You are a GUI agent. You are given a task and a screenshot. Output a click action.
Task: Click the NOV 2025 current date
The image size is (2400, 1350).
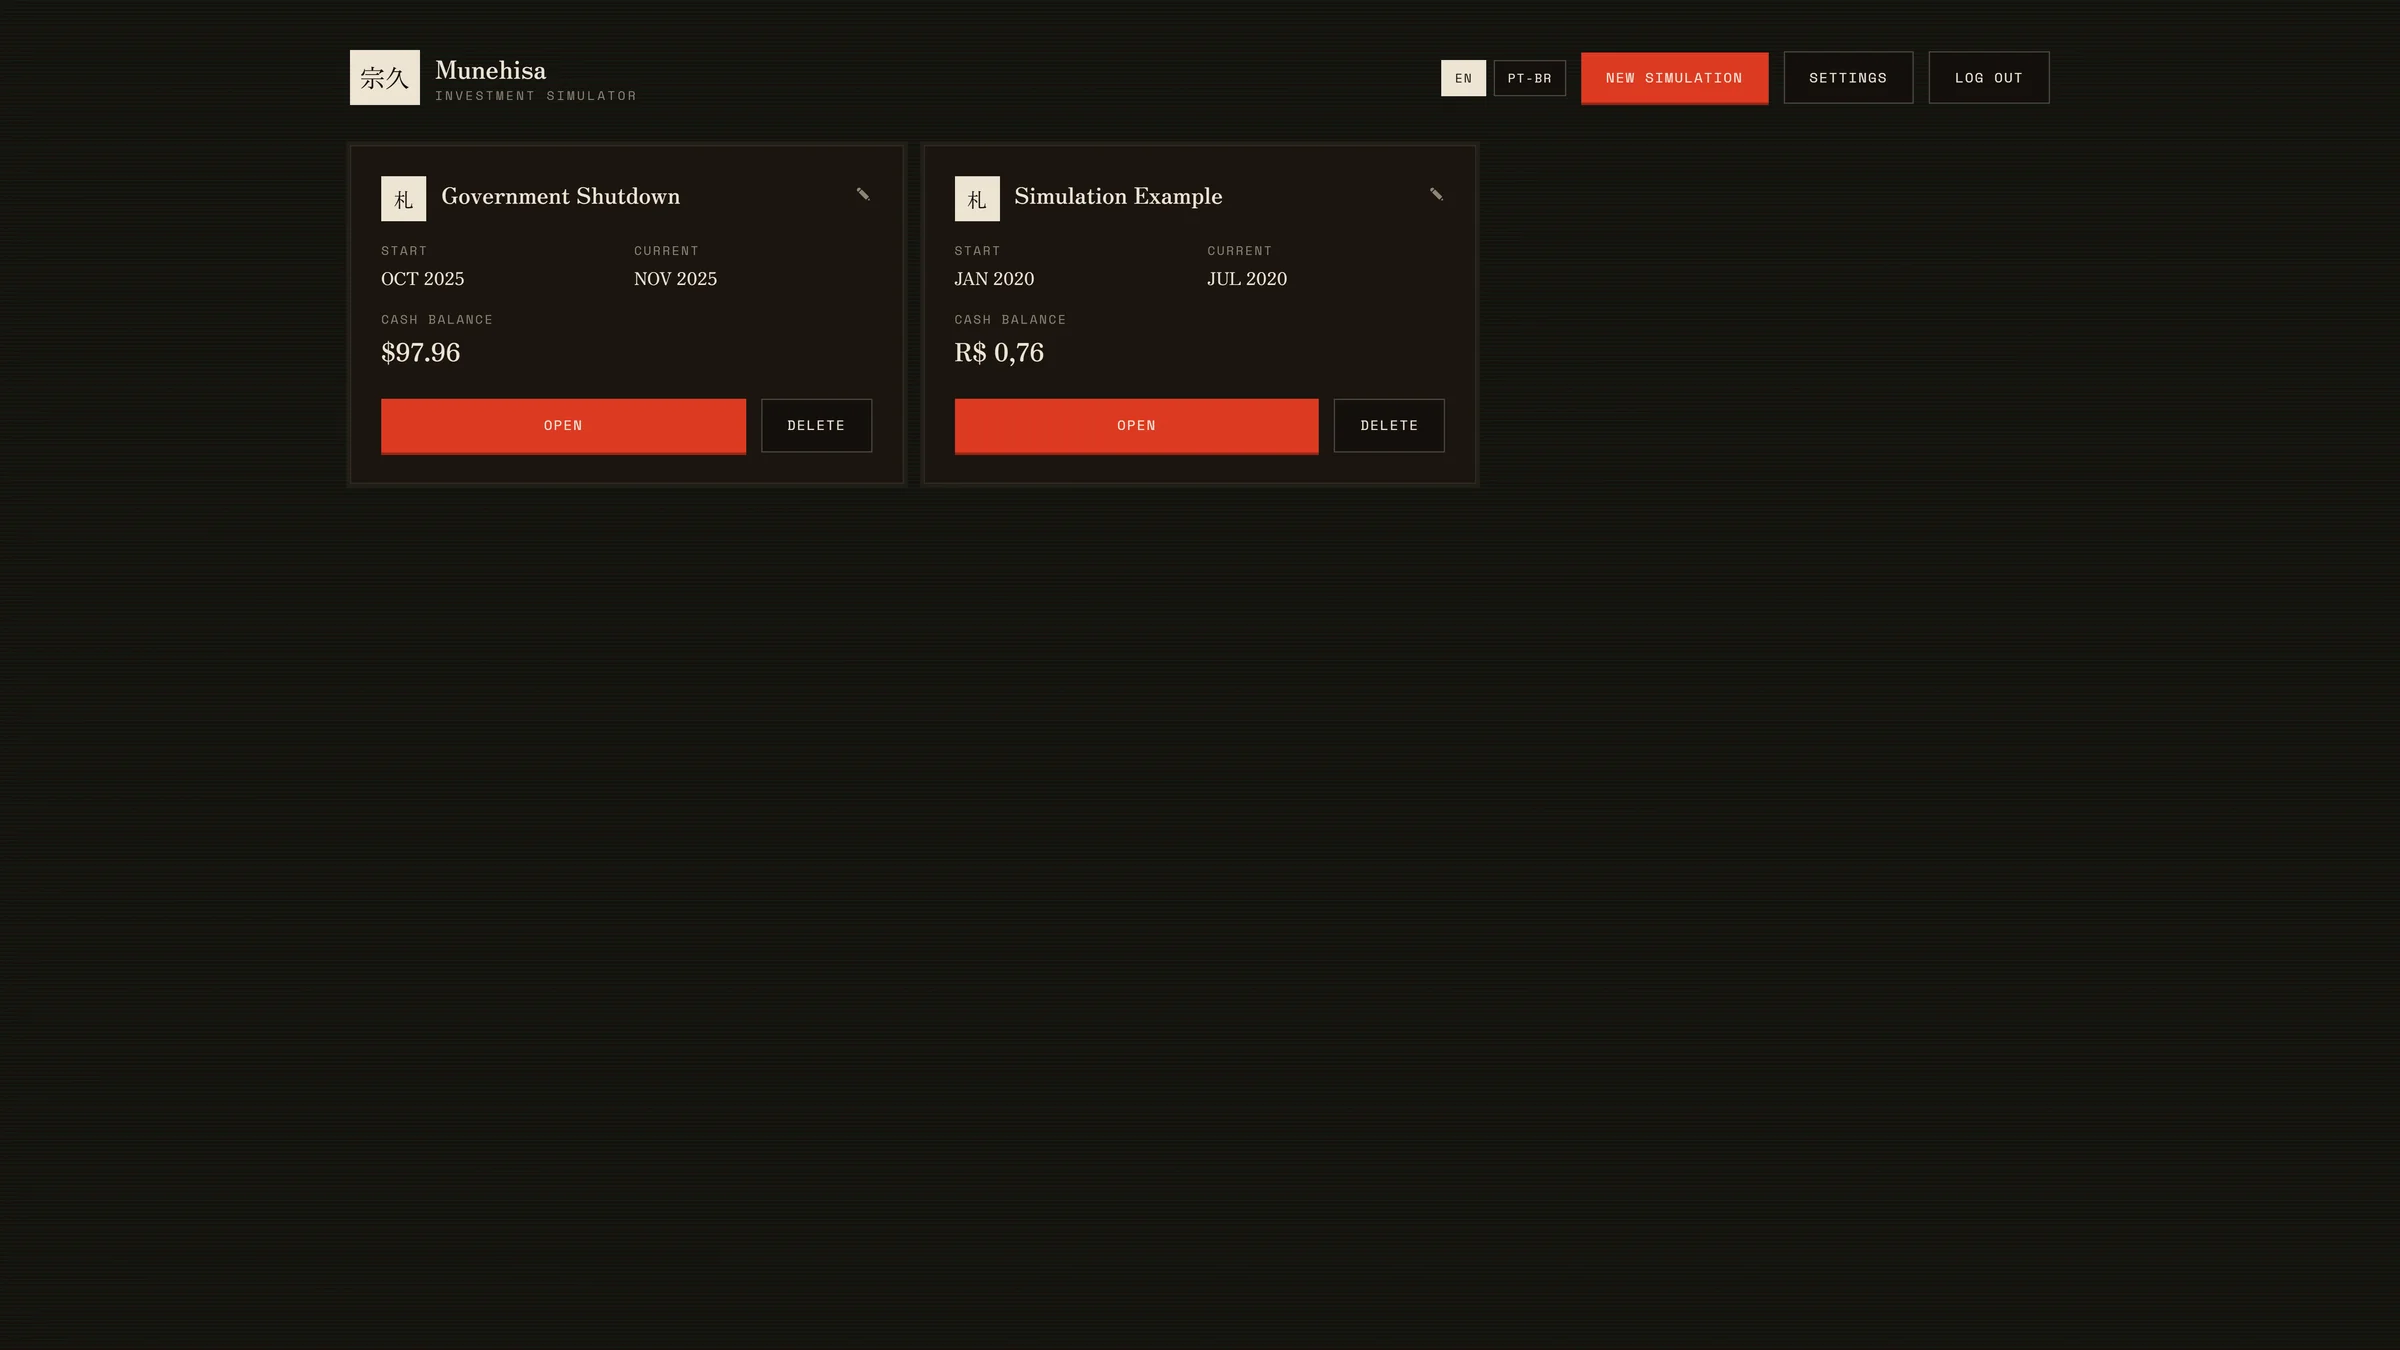675,279
